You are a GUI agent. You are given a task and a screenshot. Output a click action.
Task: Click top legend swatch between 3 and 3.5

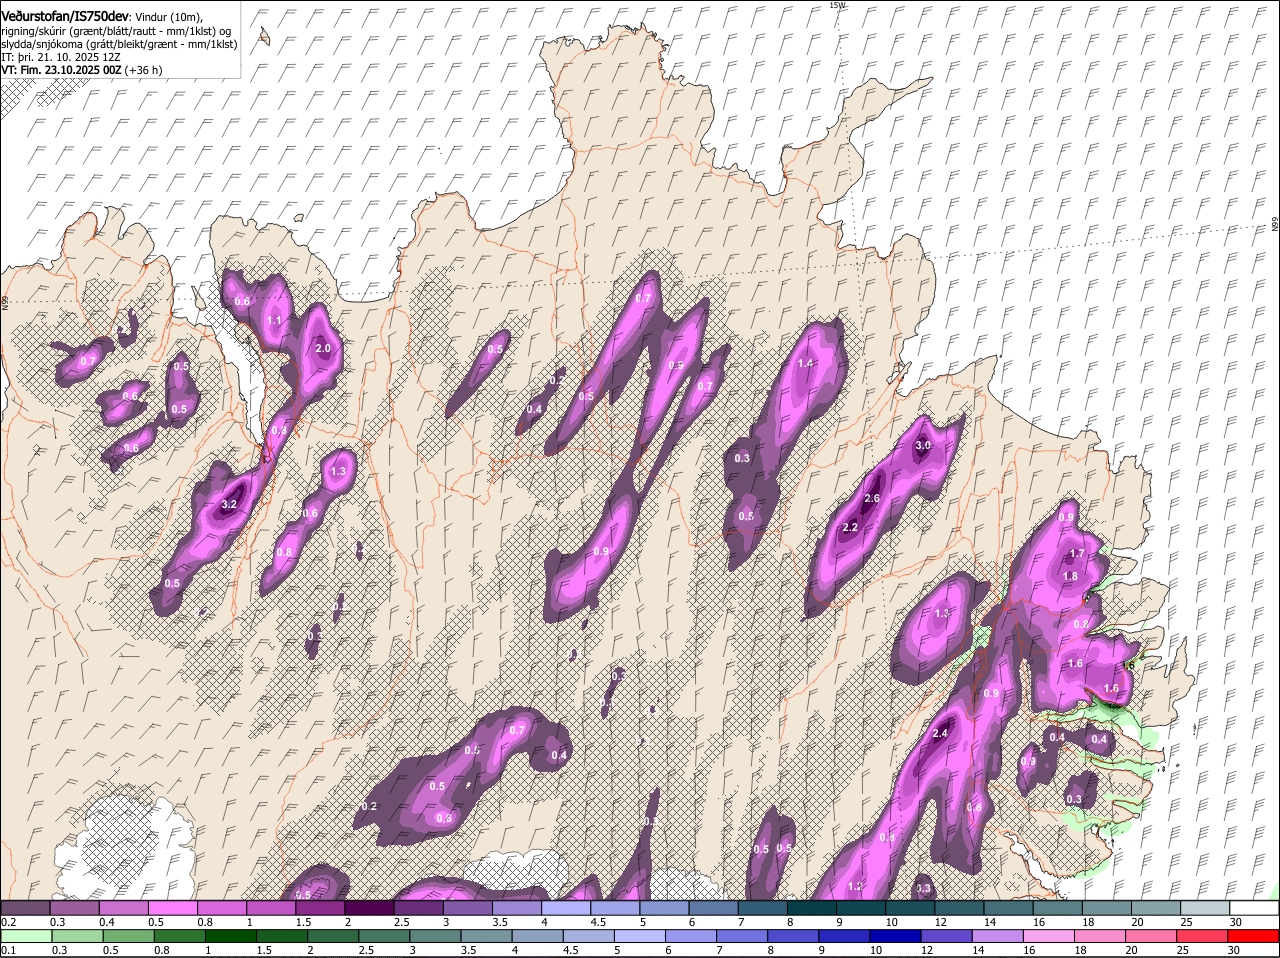pos(467,908)
